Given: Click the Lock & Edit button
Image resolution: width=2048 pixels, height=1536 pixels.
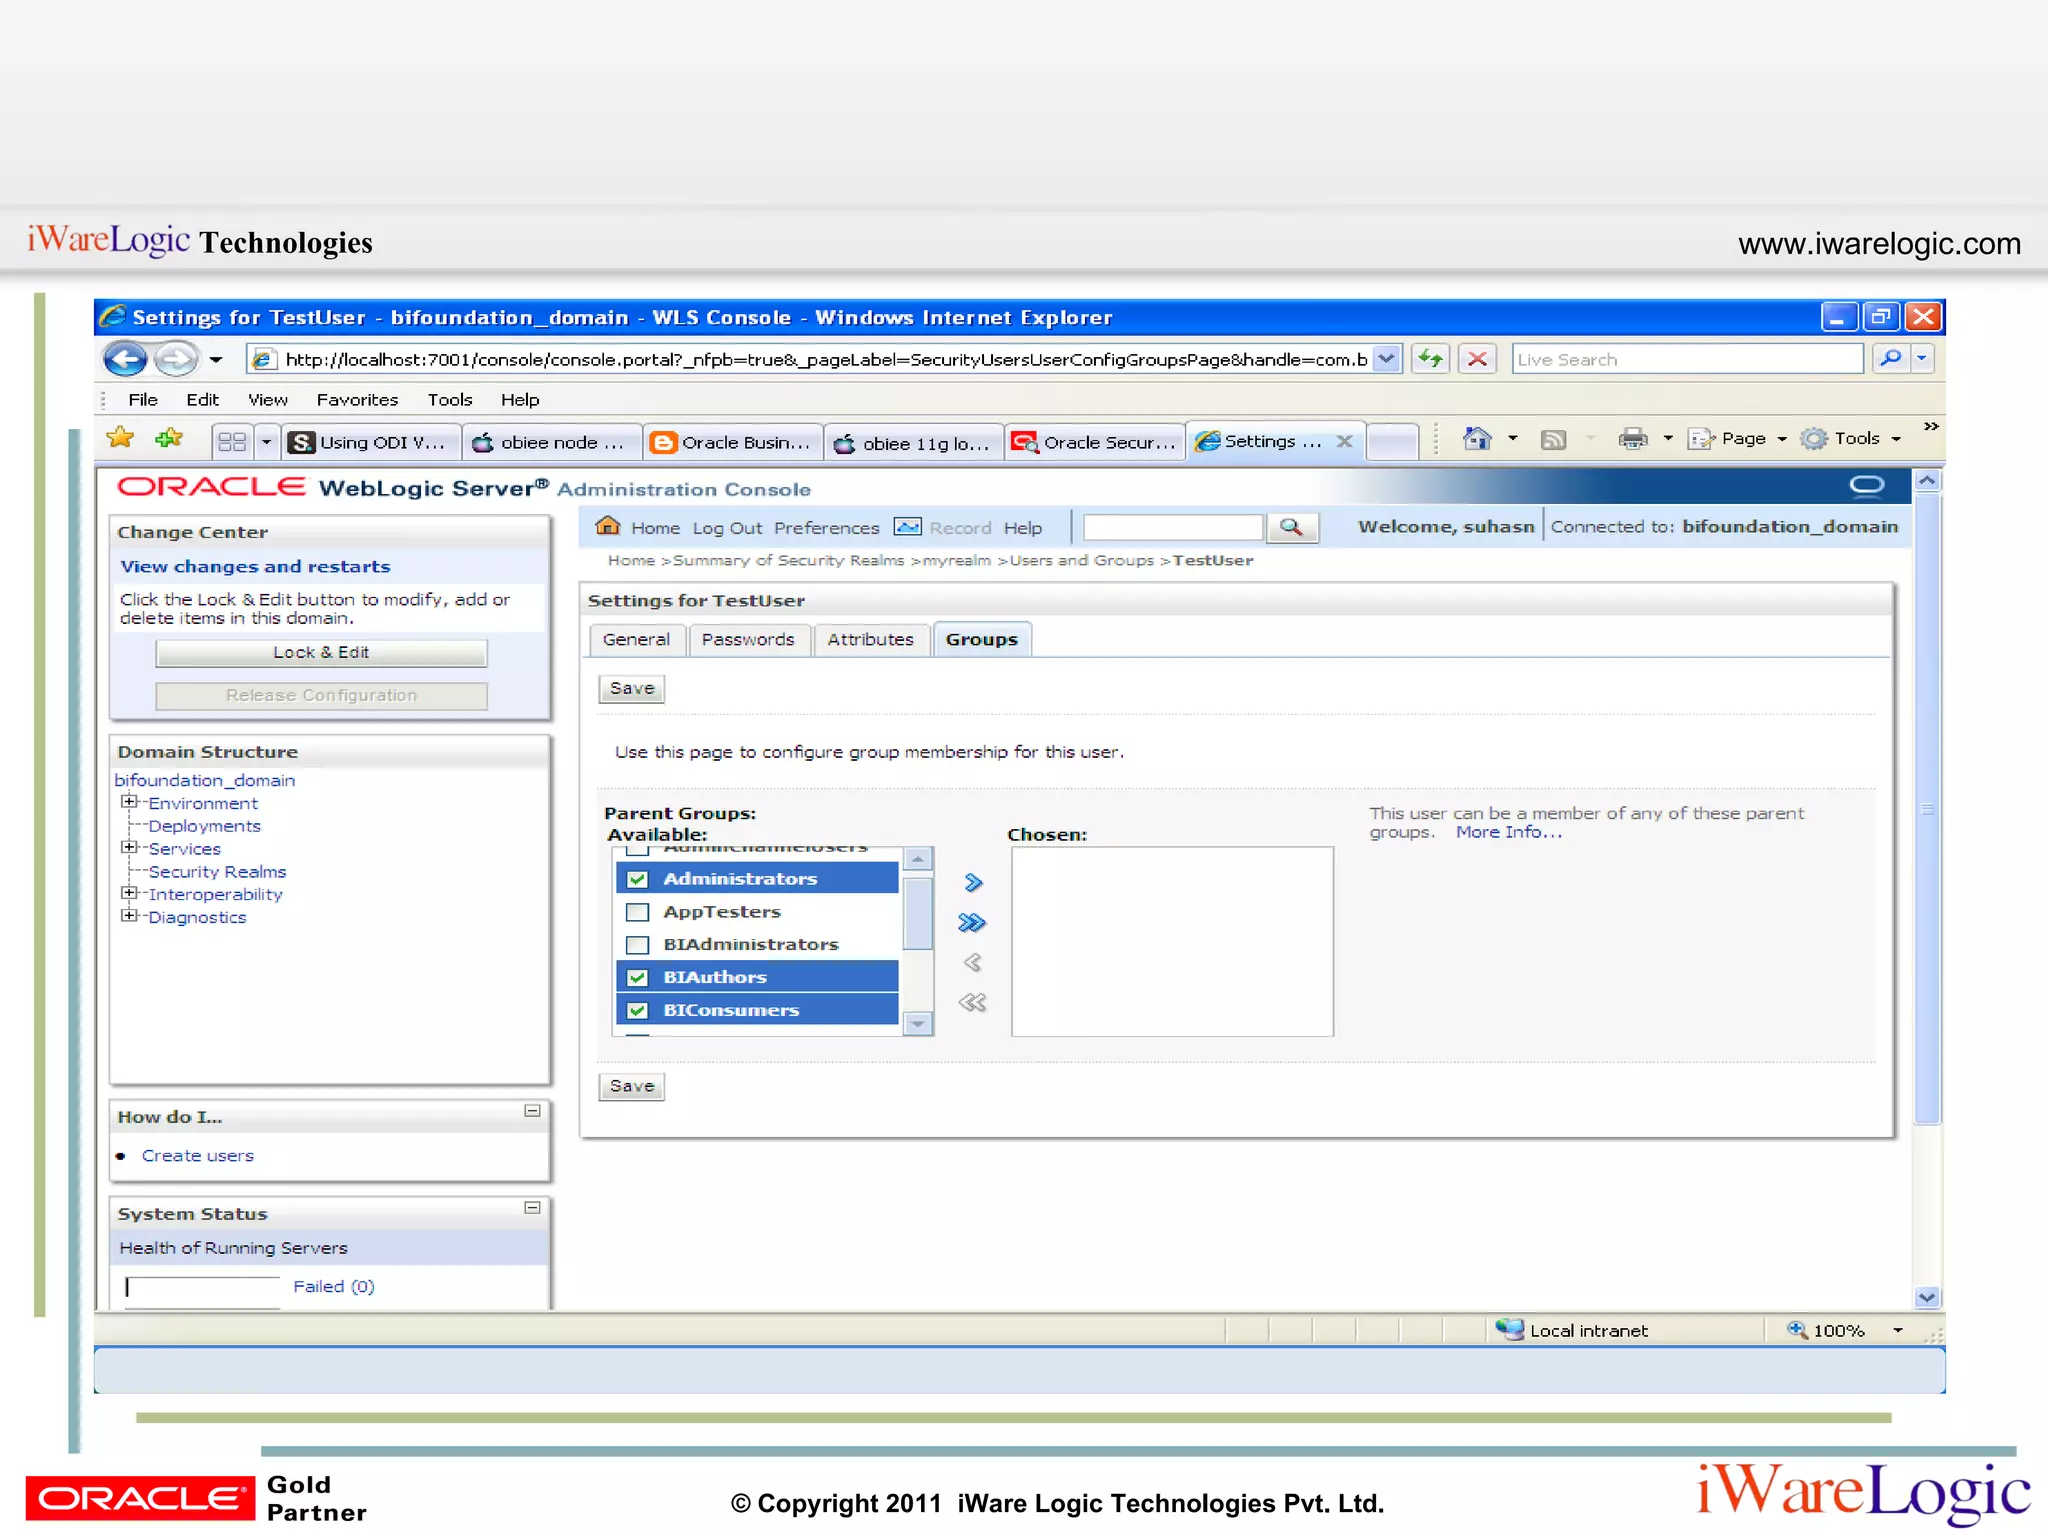Looking at the screenshot, I should (x=321, y=653).
